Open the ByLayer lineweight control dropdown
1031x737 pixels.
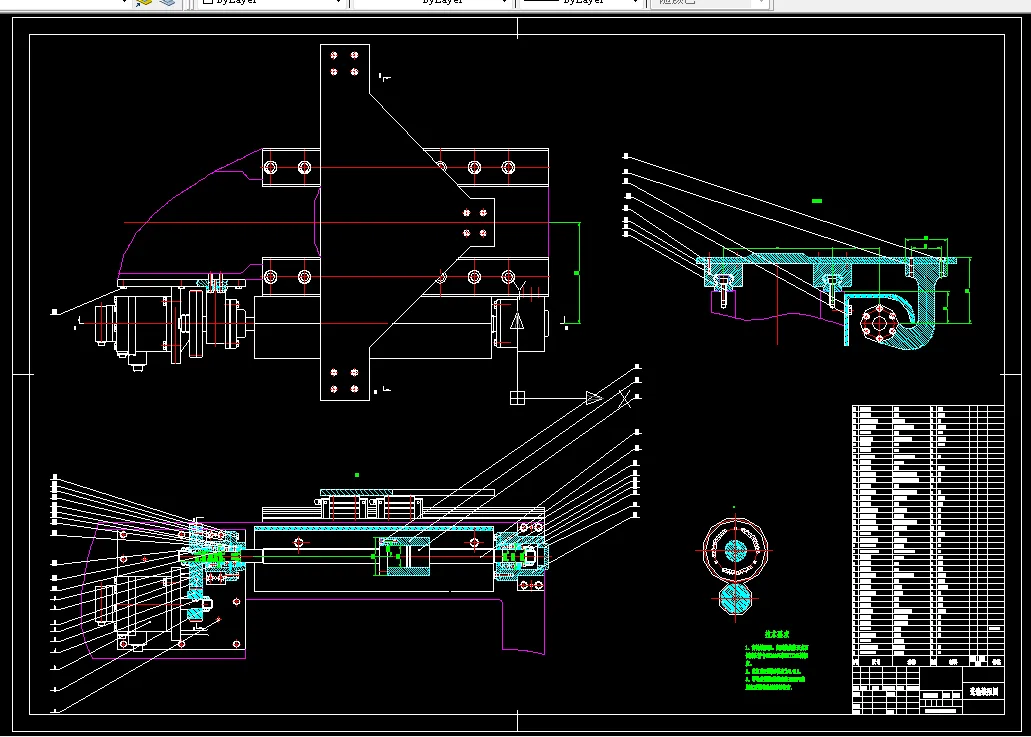pos(581,3)
